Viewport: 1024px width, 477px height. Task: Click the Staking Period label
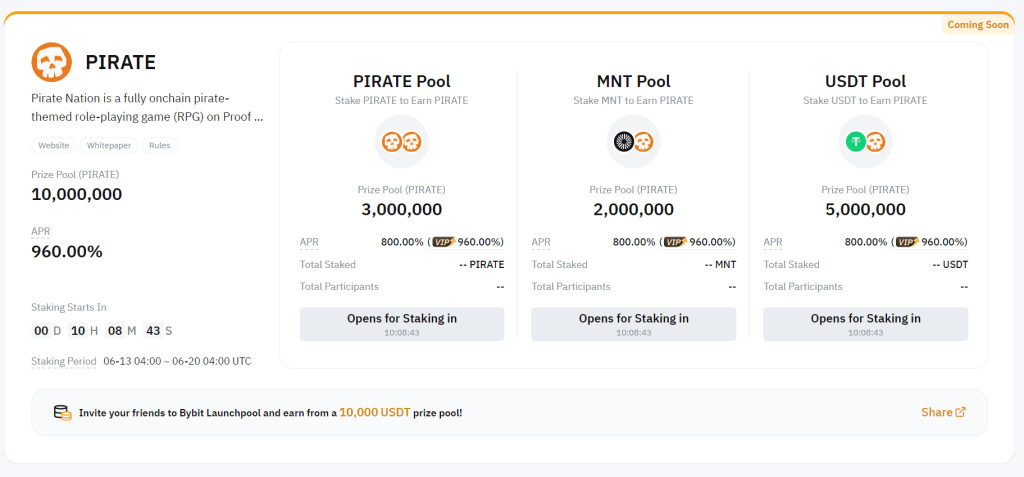coord(64,361)
